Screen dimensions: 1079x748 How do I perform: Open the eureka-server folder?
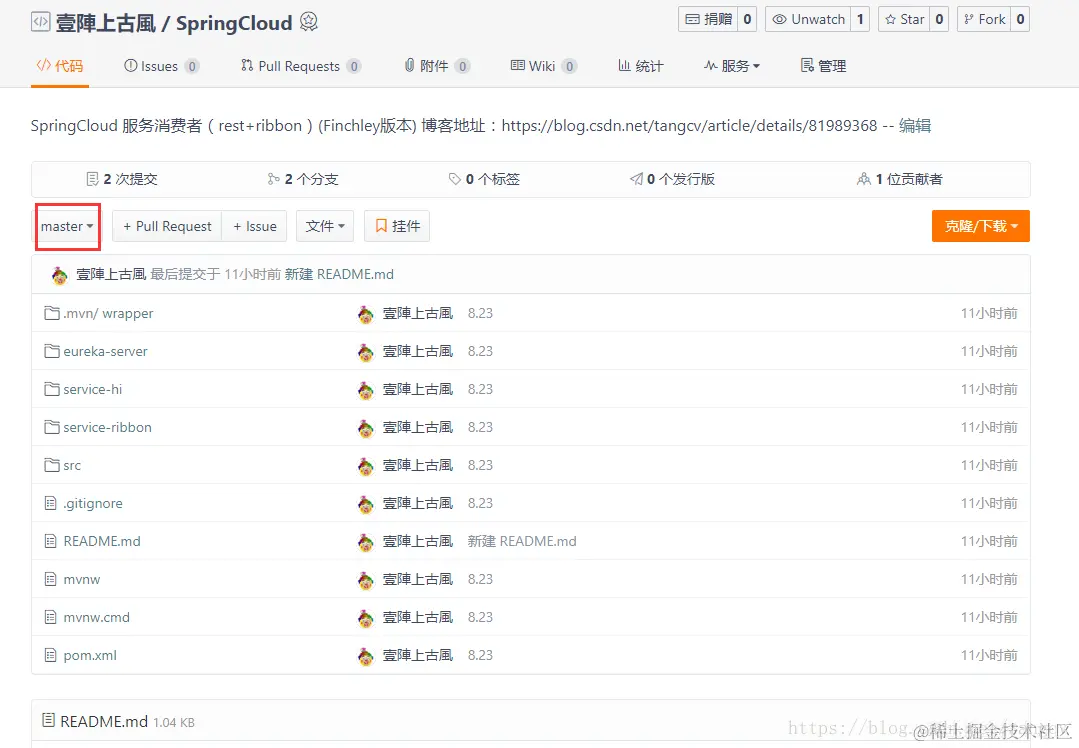[105, 351]
